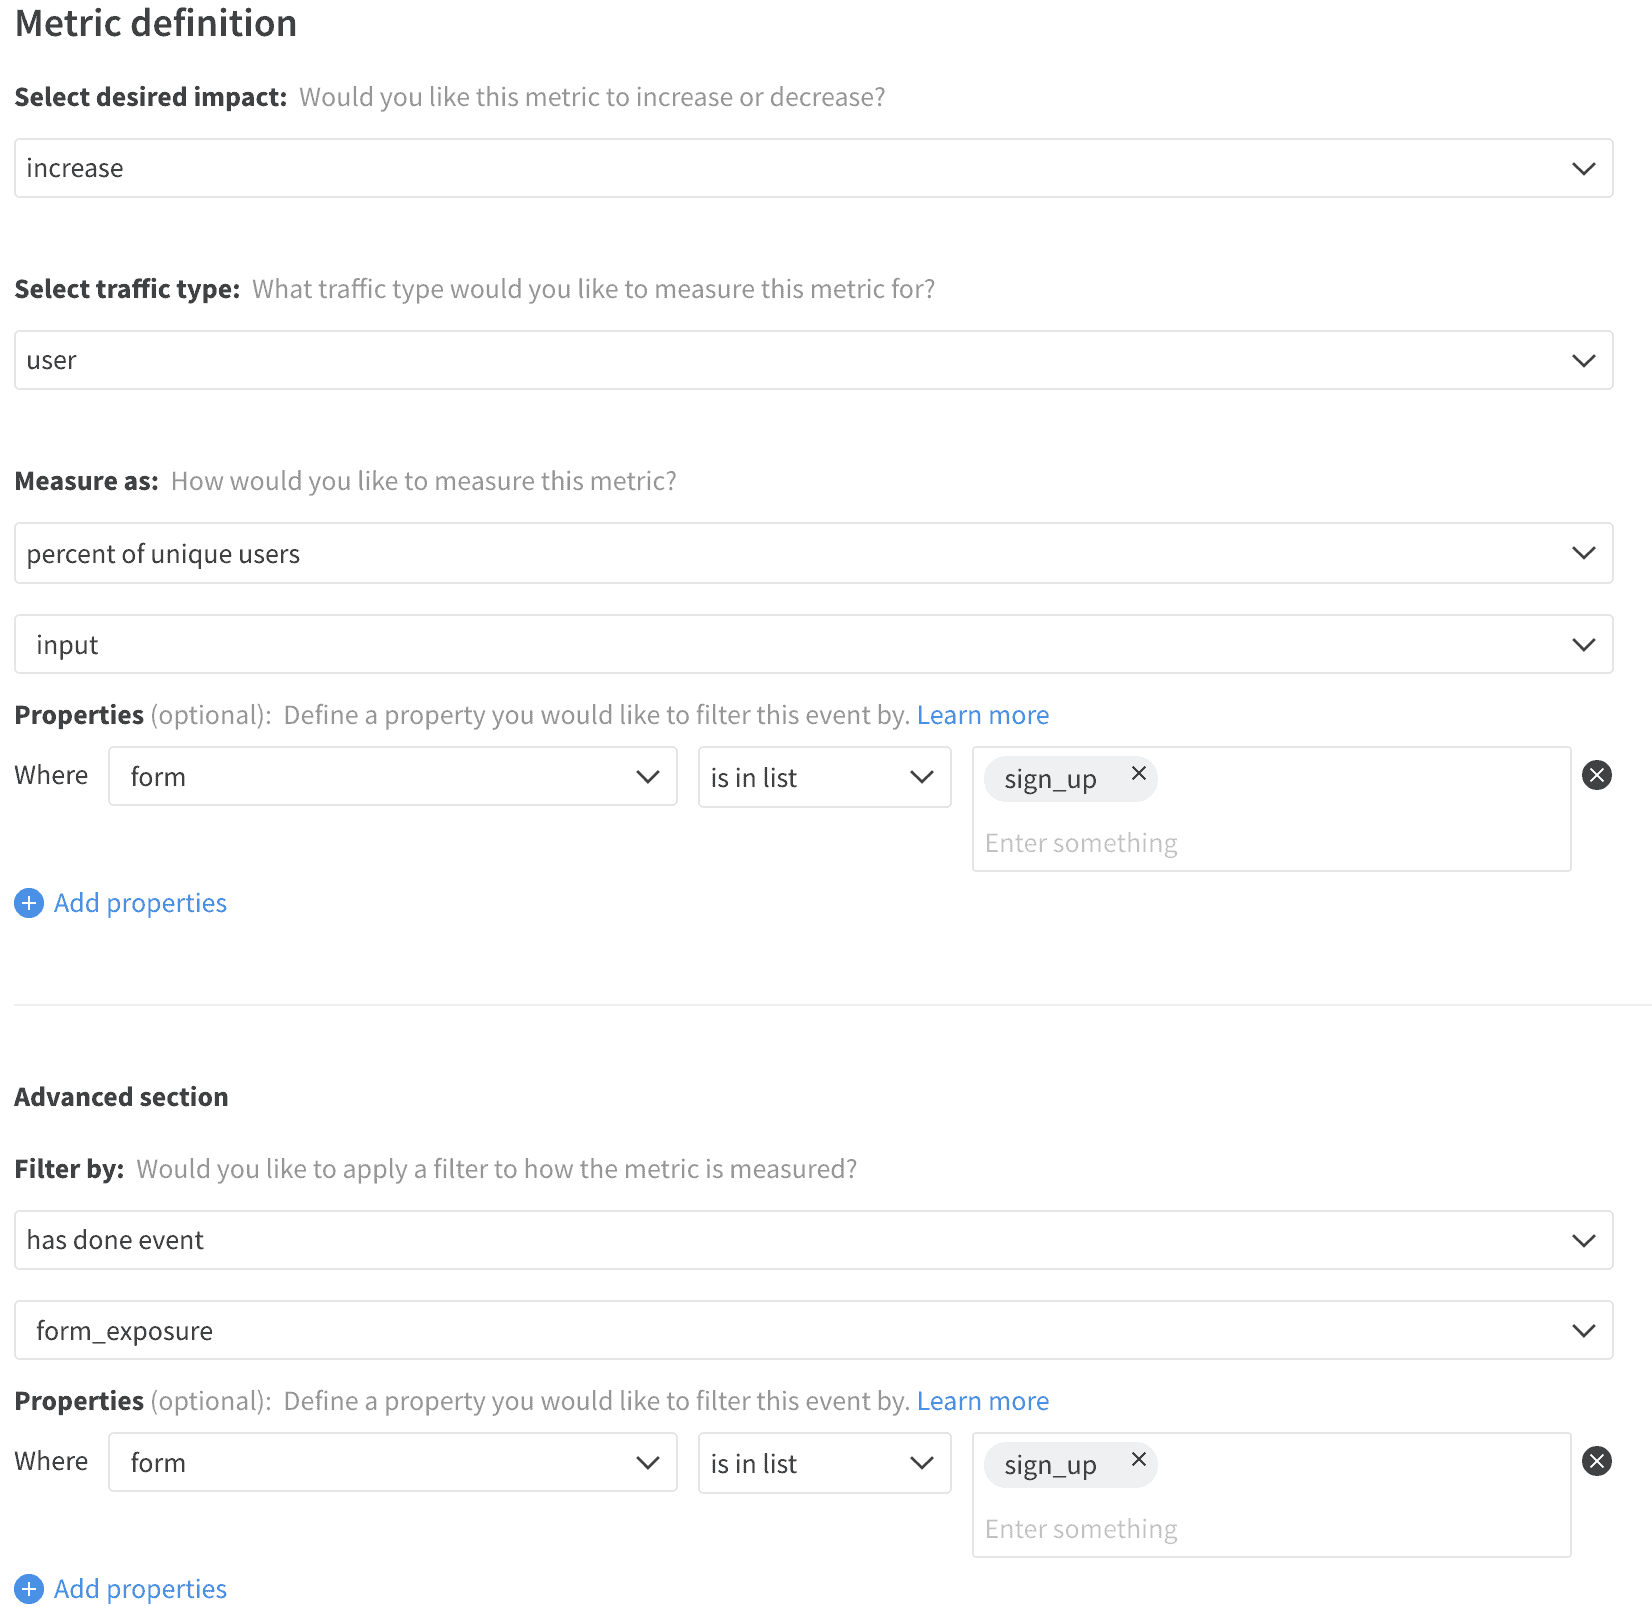Click the 'Advanced section' heading
1652x1622 pixels.
click(x=121, y=1097)
